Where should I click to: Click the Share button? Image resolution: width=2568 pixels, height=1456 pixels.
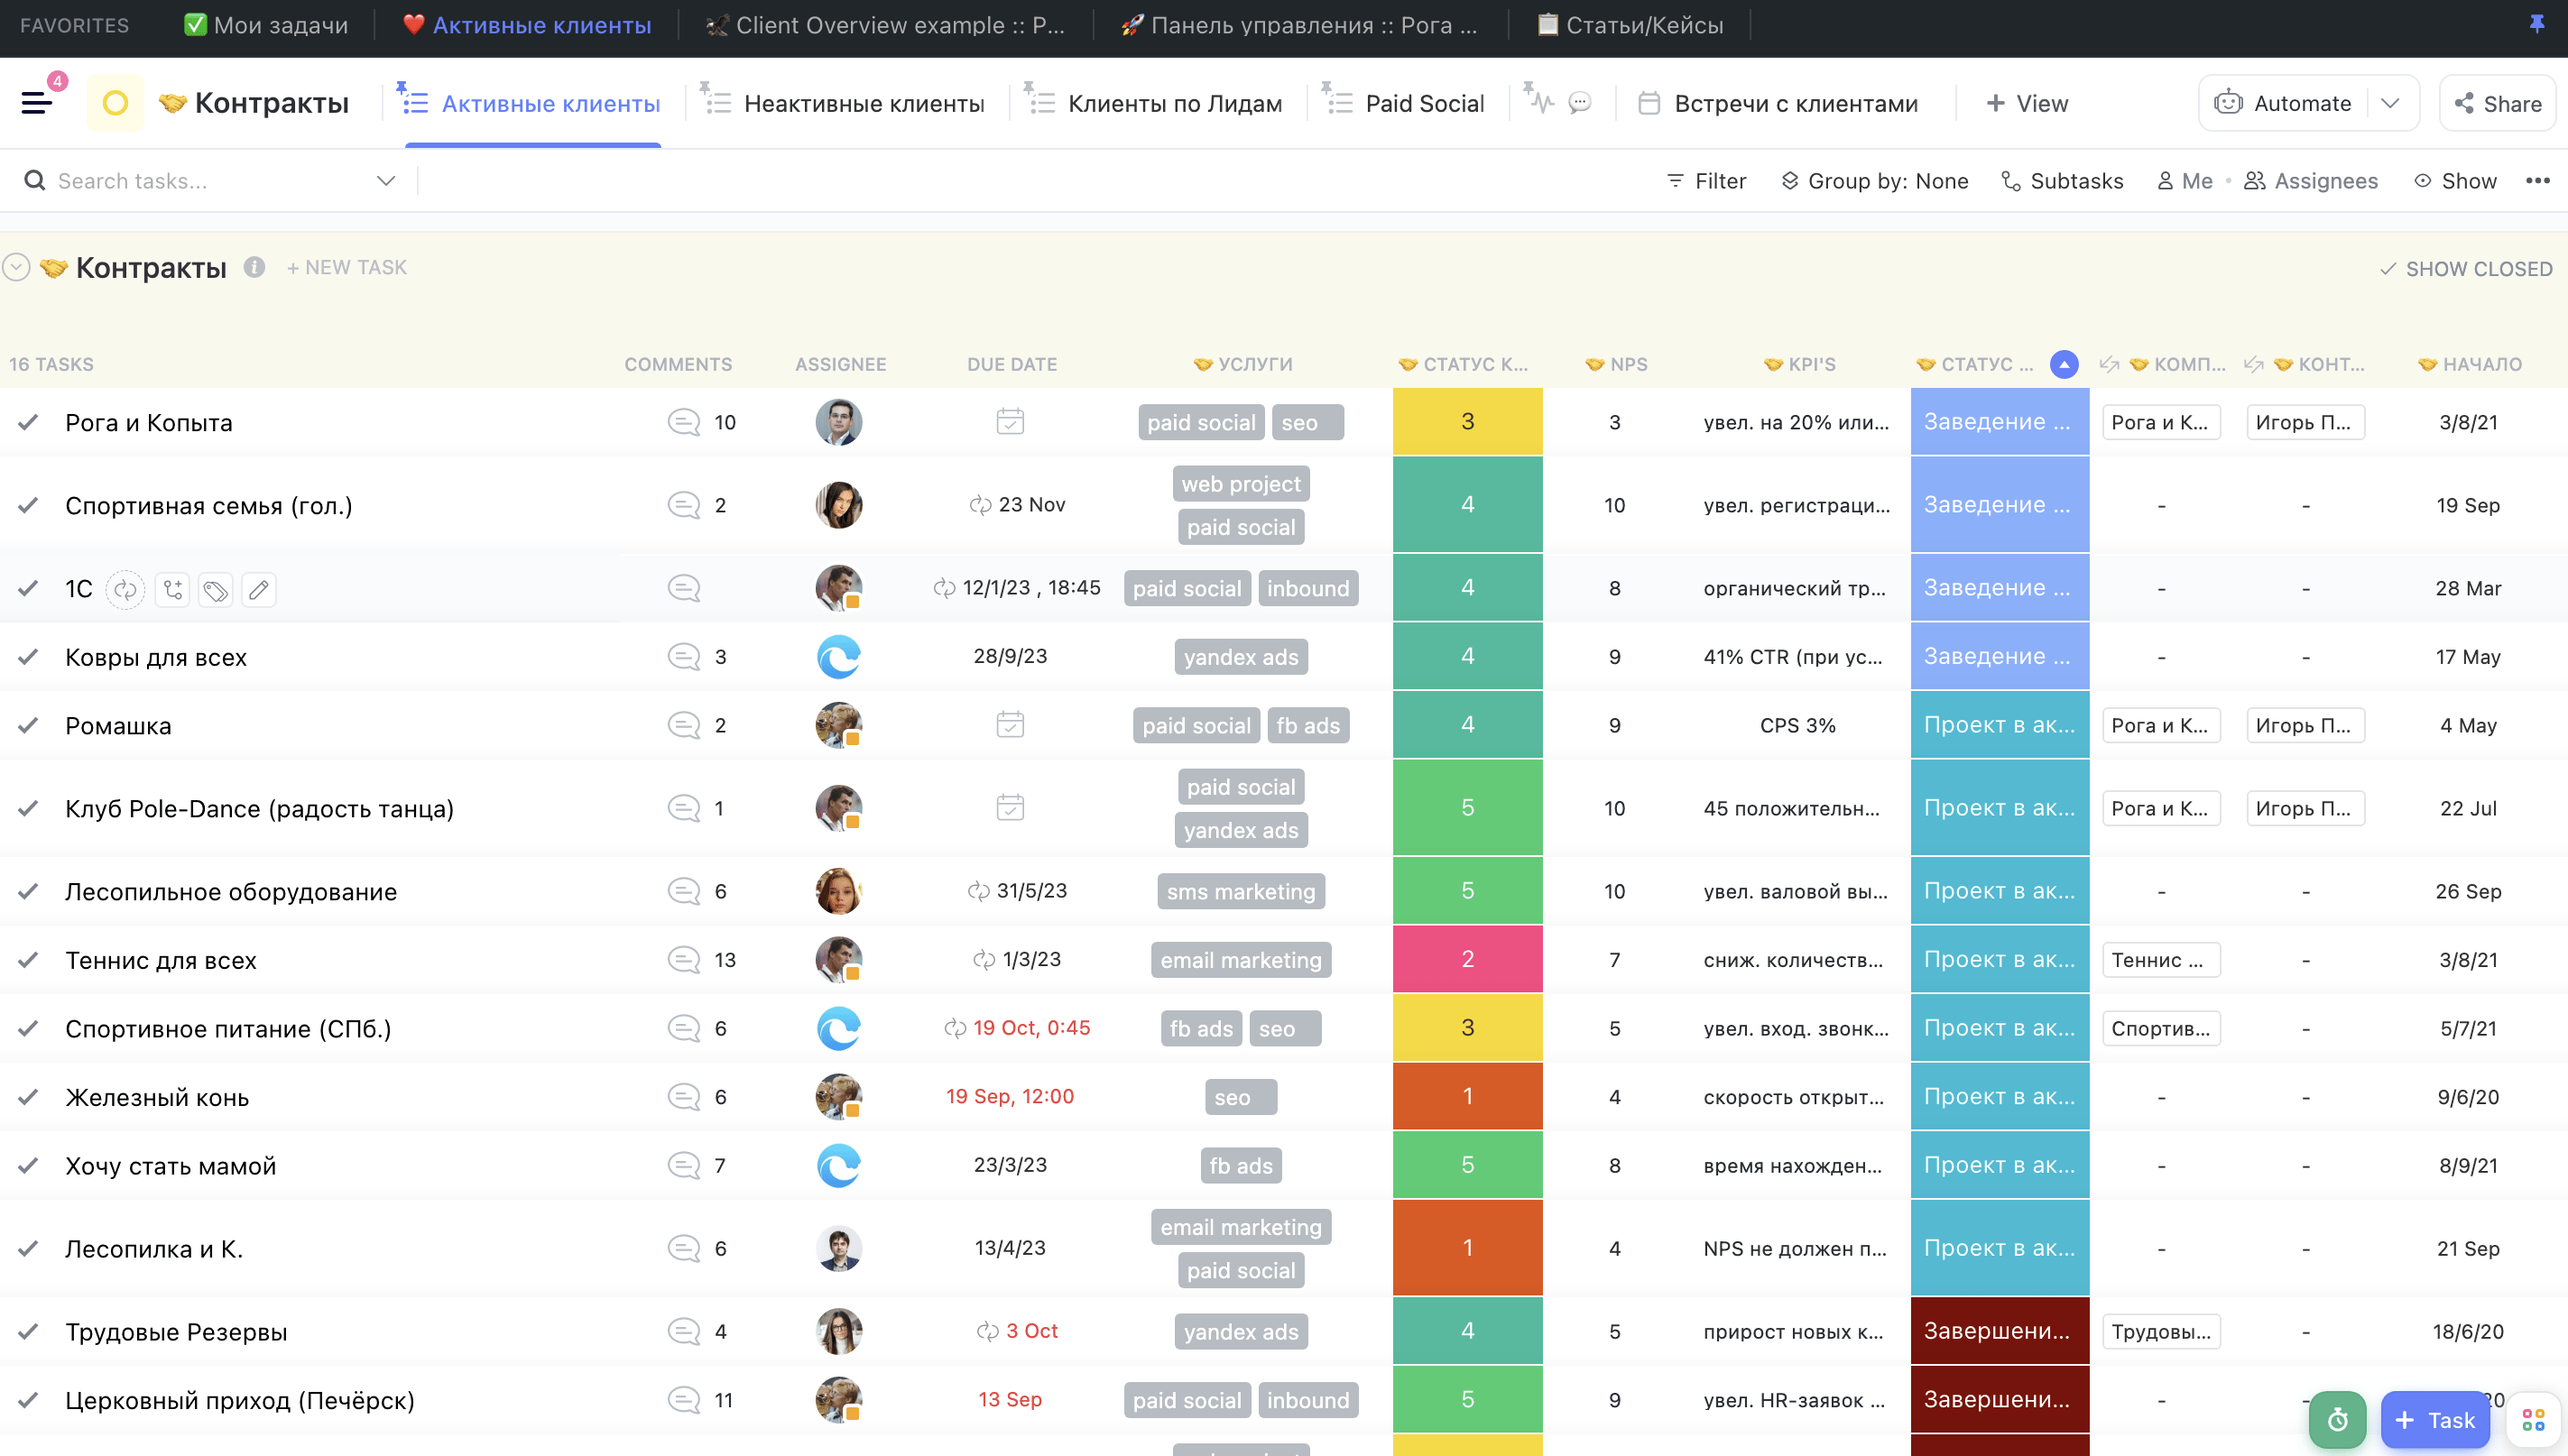click(x=2497, y=103)
